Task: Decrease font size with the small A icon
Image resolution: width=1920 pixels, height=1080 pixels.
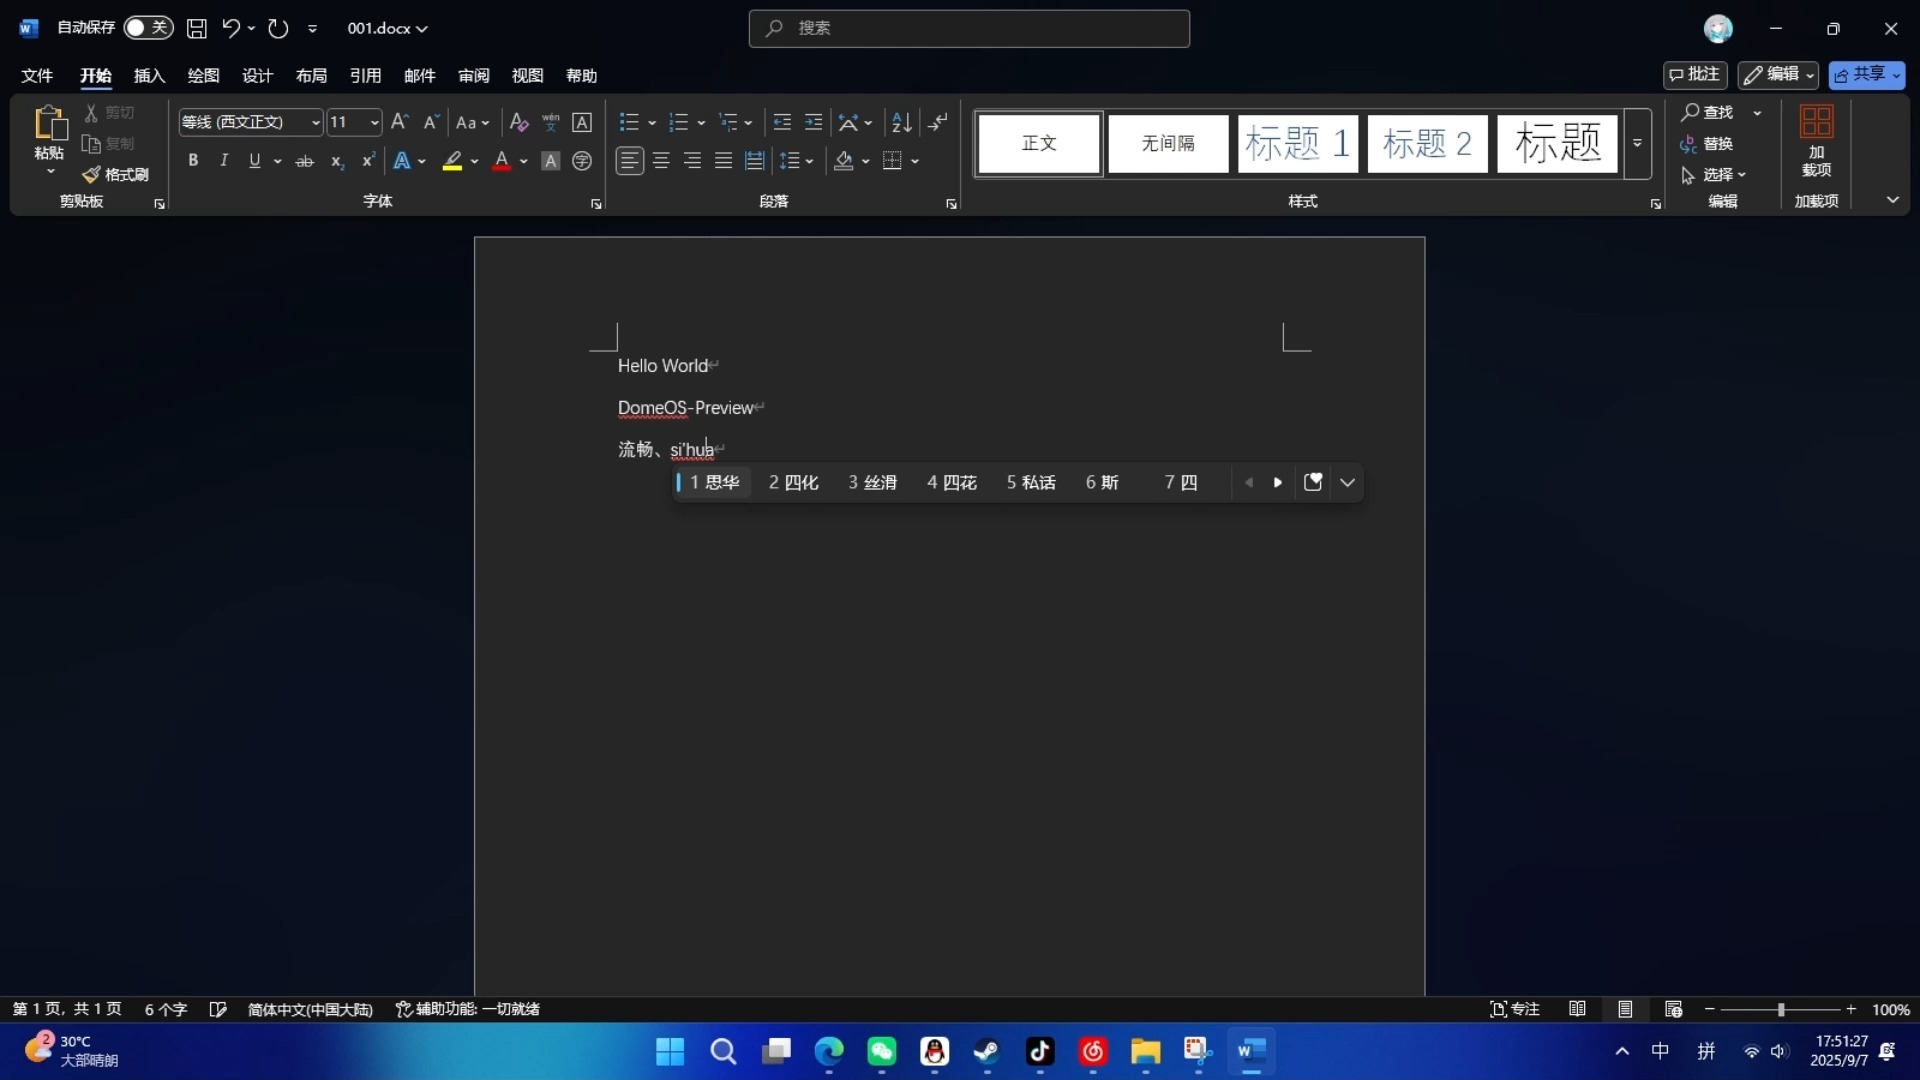Action: point(431,122)
